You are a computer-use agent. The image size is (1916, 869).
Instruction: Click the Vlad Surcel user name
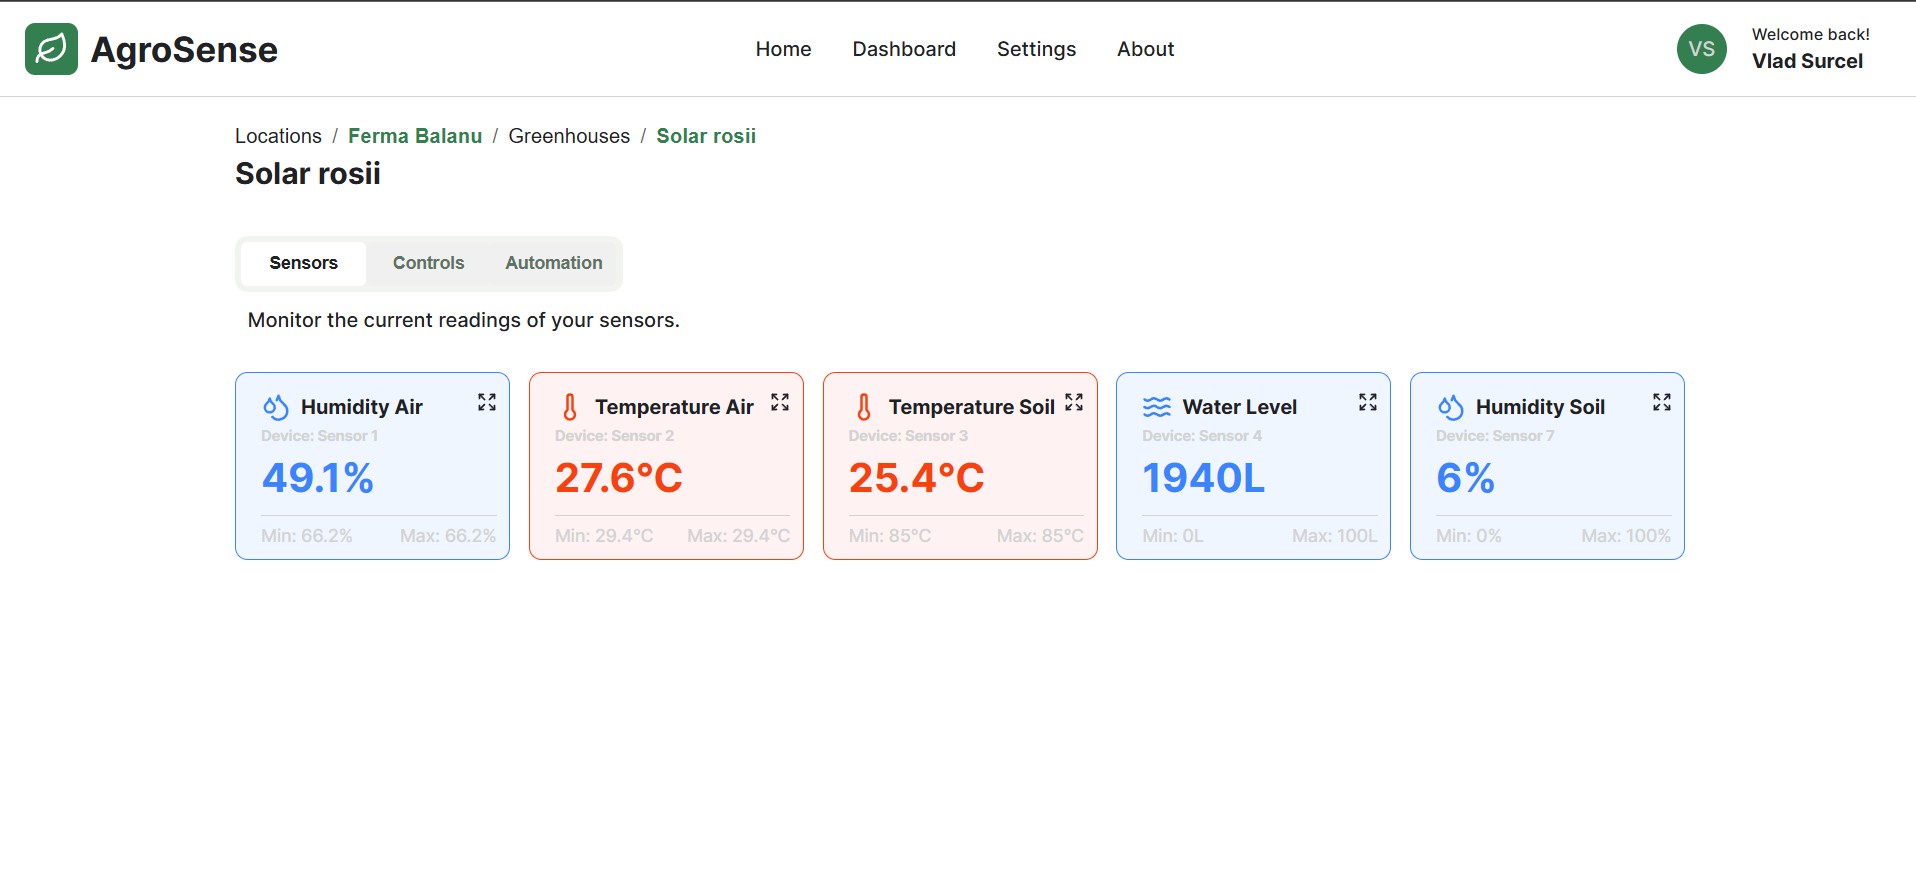[1807, 61]
